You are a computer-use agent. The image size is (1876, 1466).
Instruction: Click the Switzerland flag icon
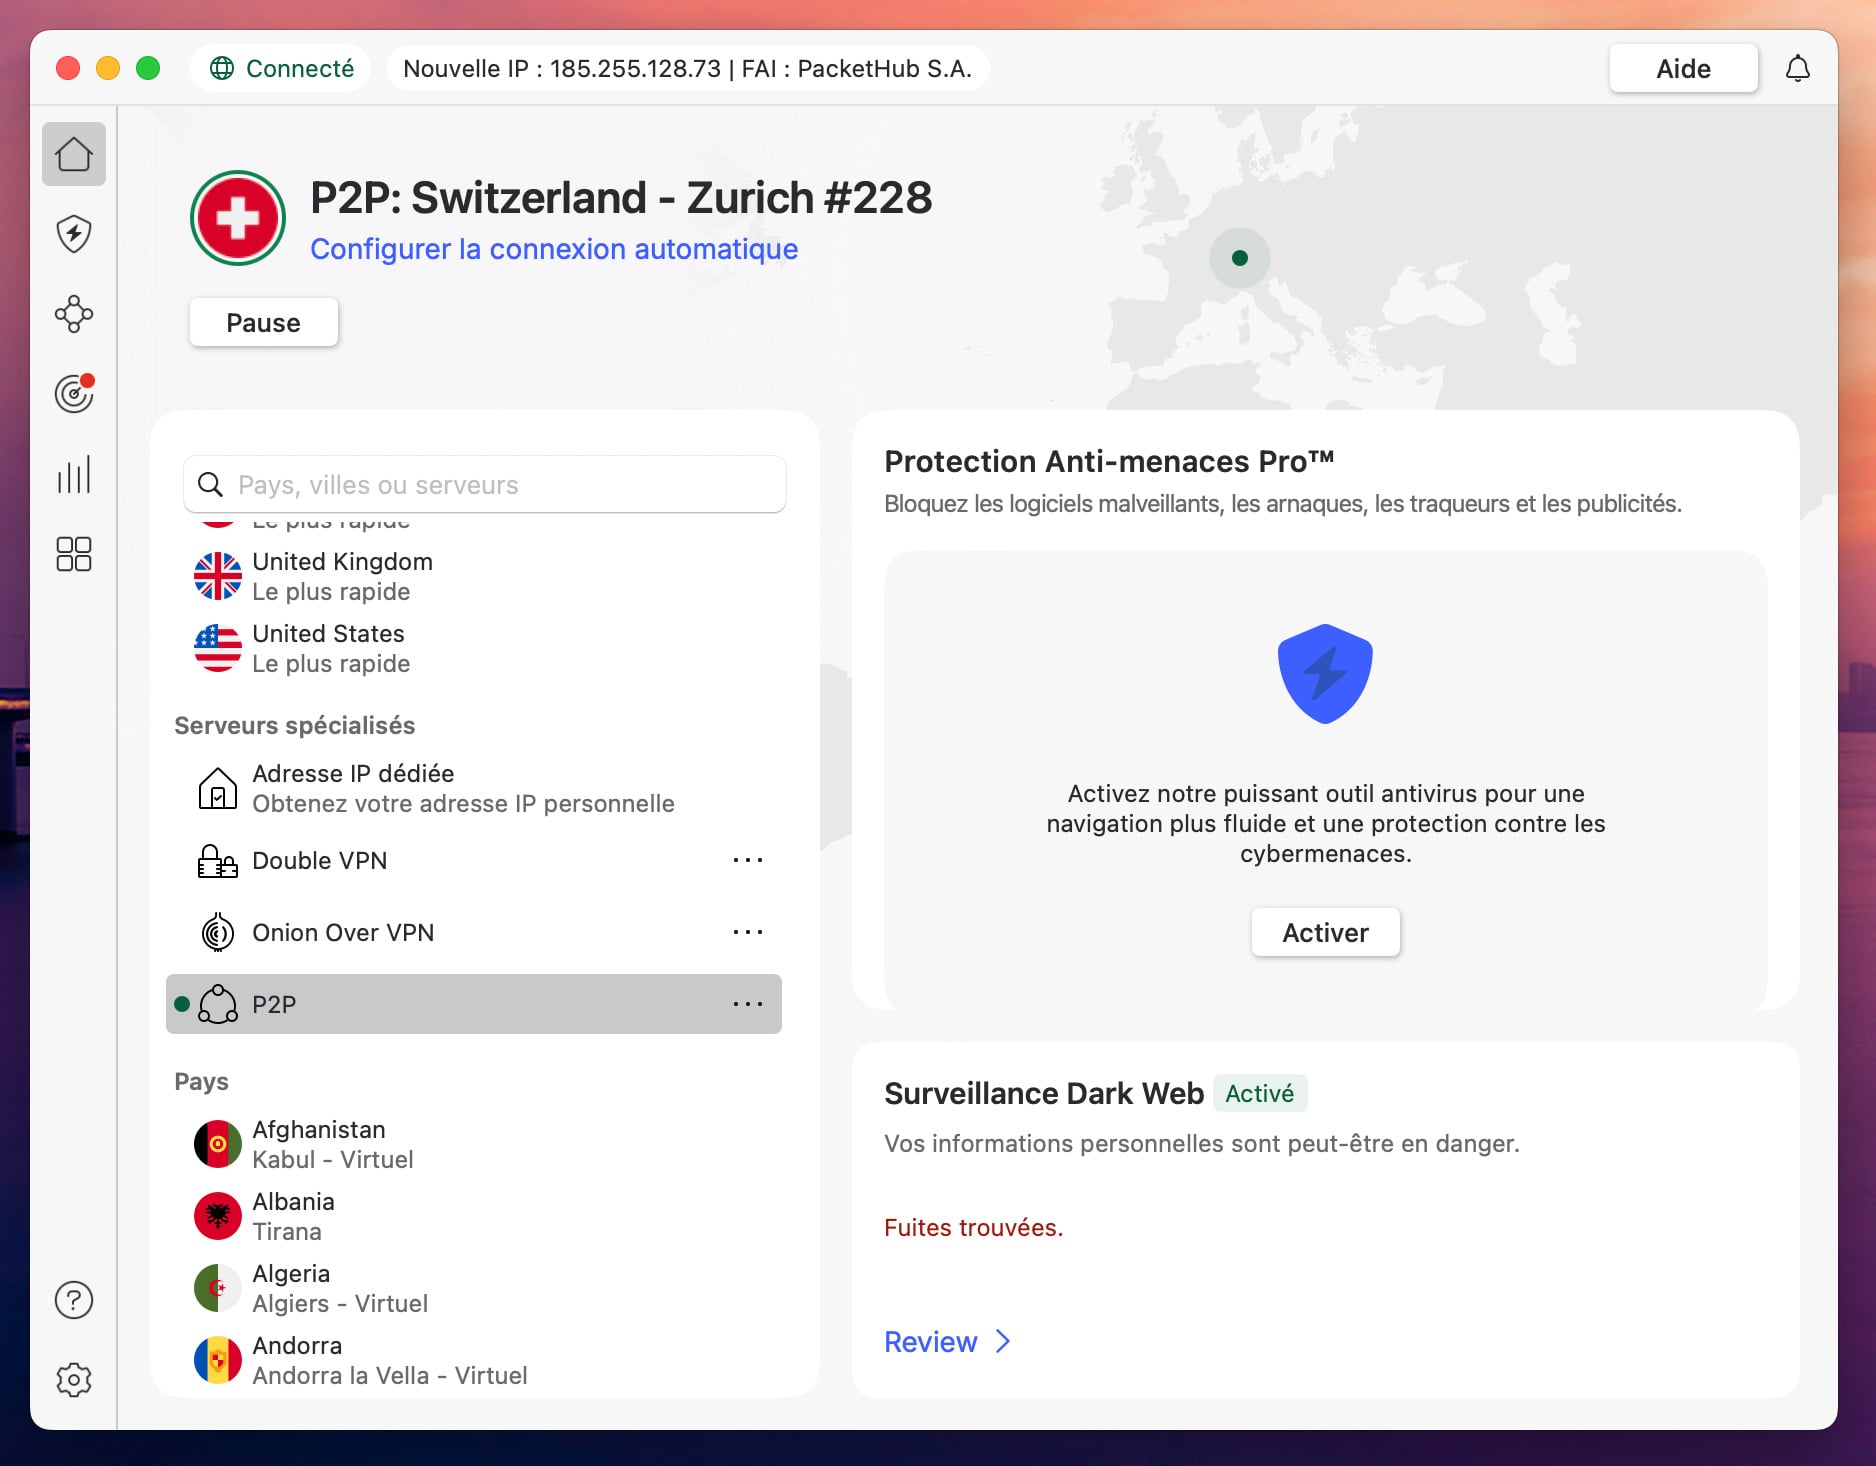[237, 217]
